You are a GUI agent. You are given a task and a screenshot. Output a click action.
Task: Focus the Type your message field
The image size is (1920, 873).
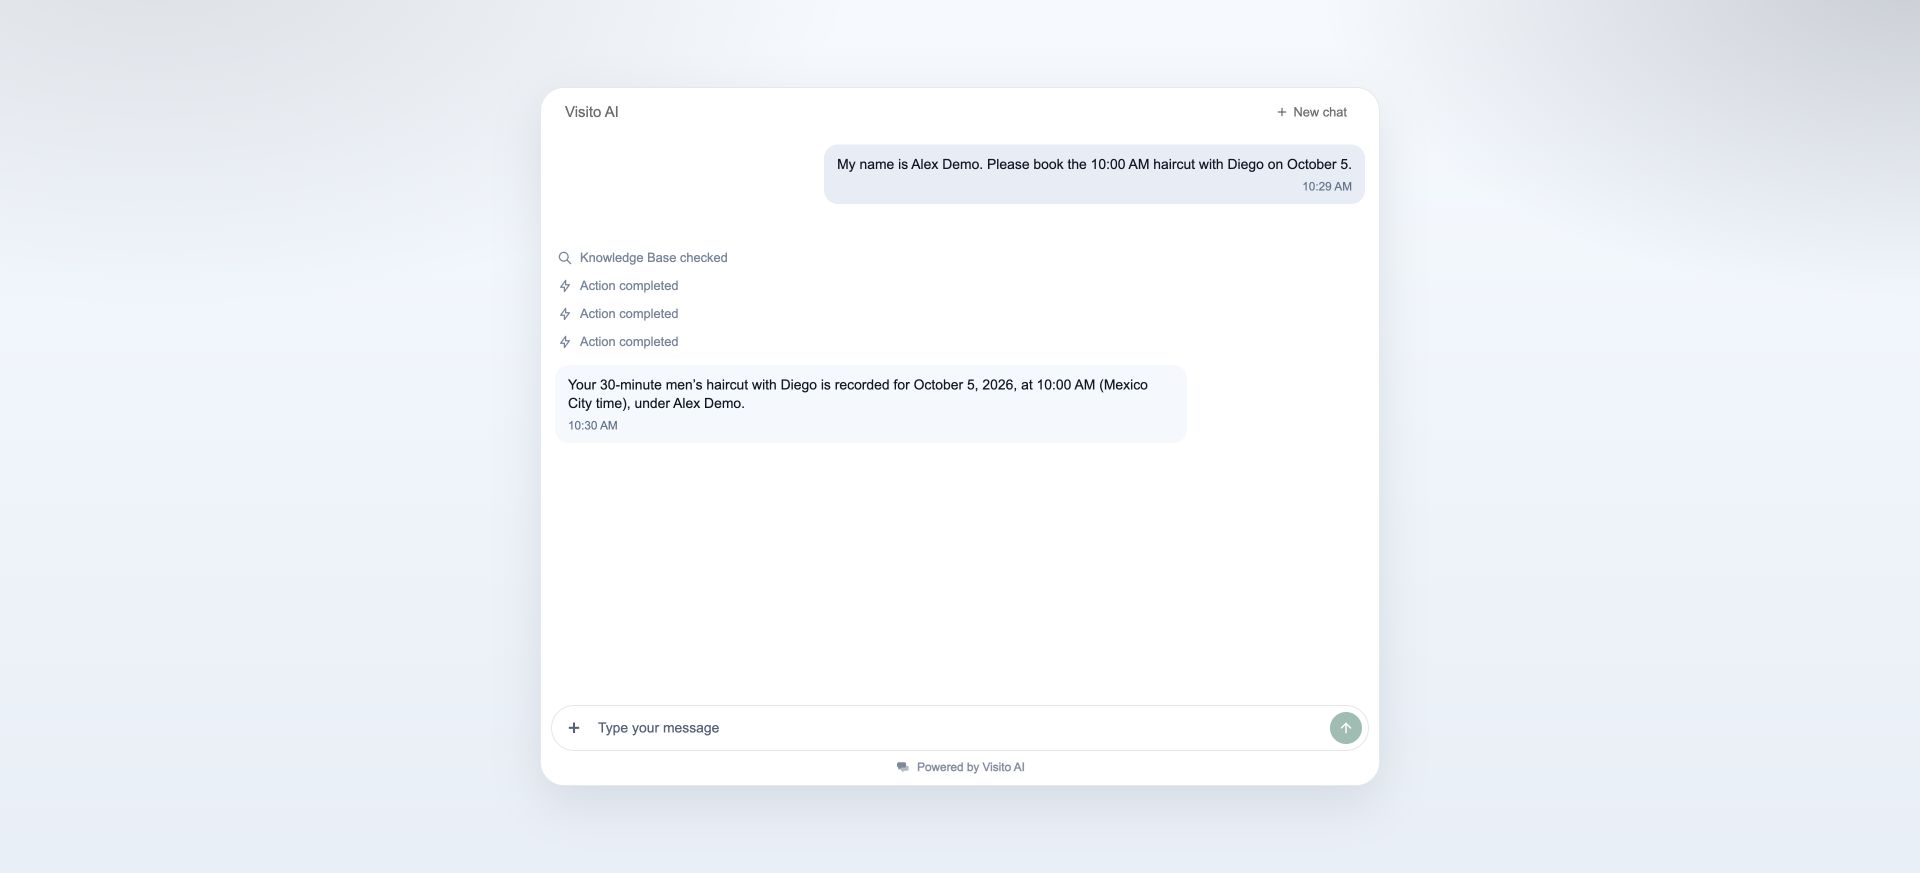958,728
